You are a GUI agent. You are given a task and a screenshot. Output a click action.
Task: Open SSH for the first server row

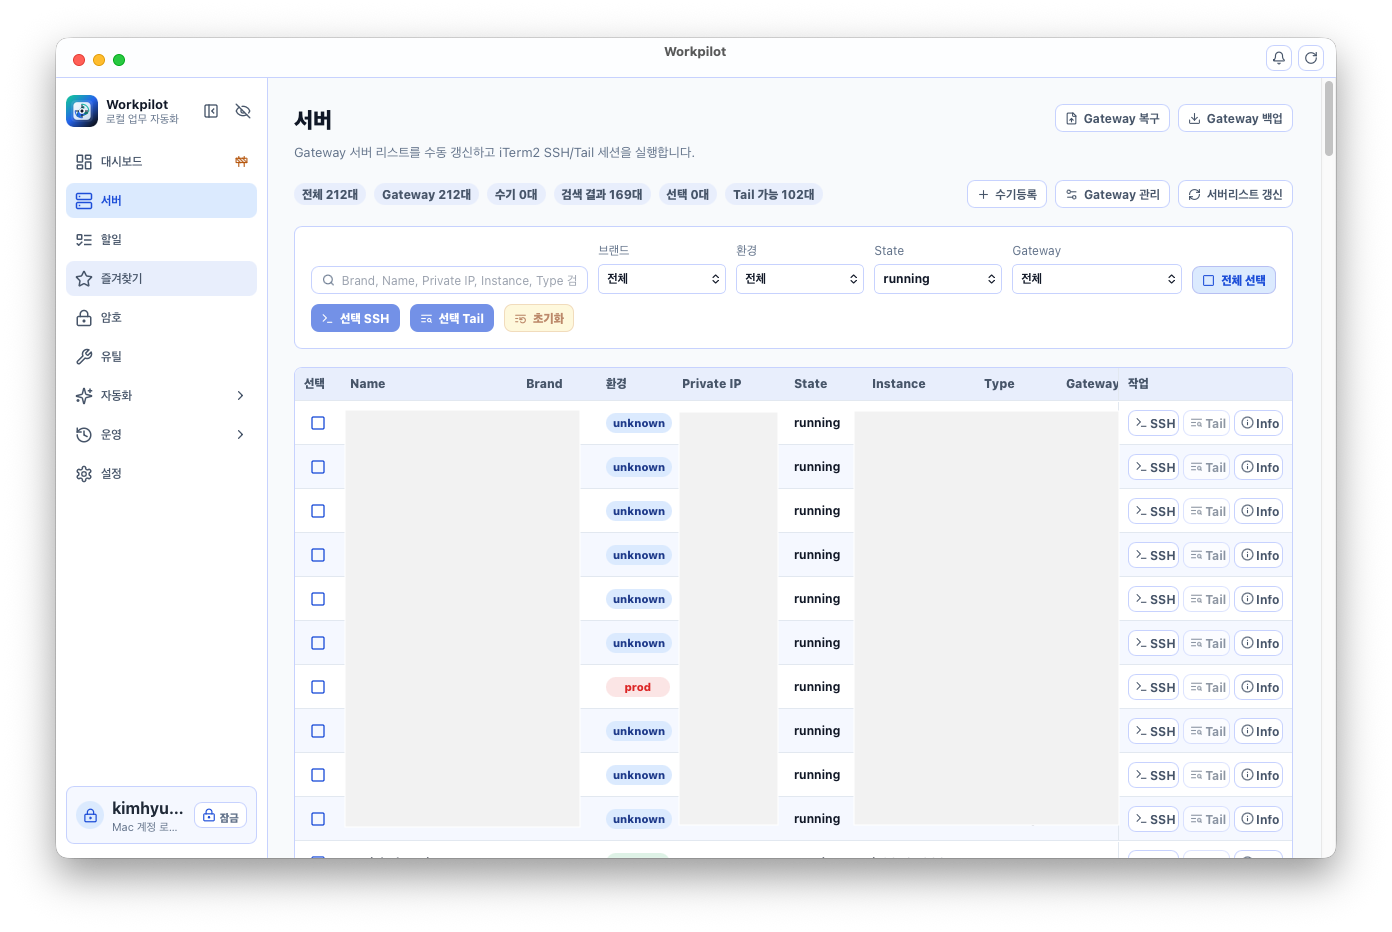coord(1153,423)
